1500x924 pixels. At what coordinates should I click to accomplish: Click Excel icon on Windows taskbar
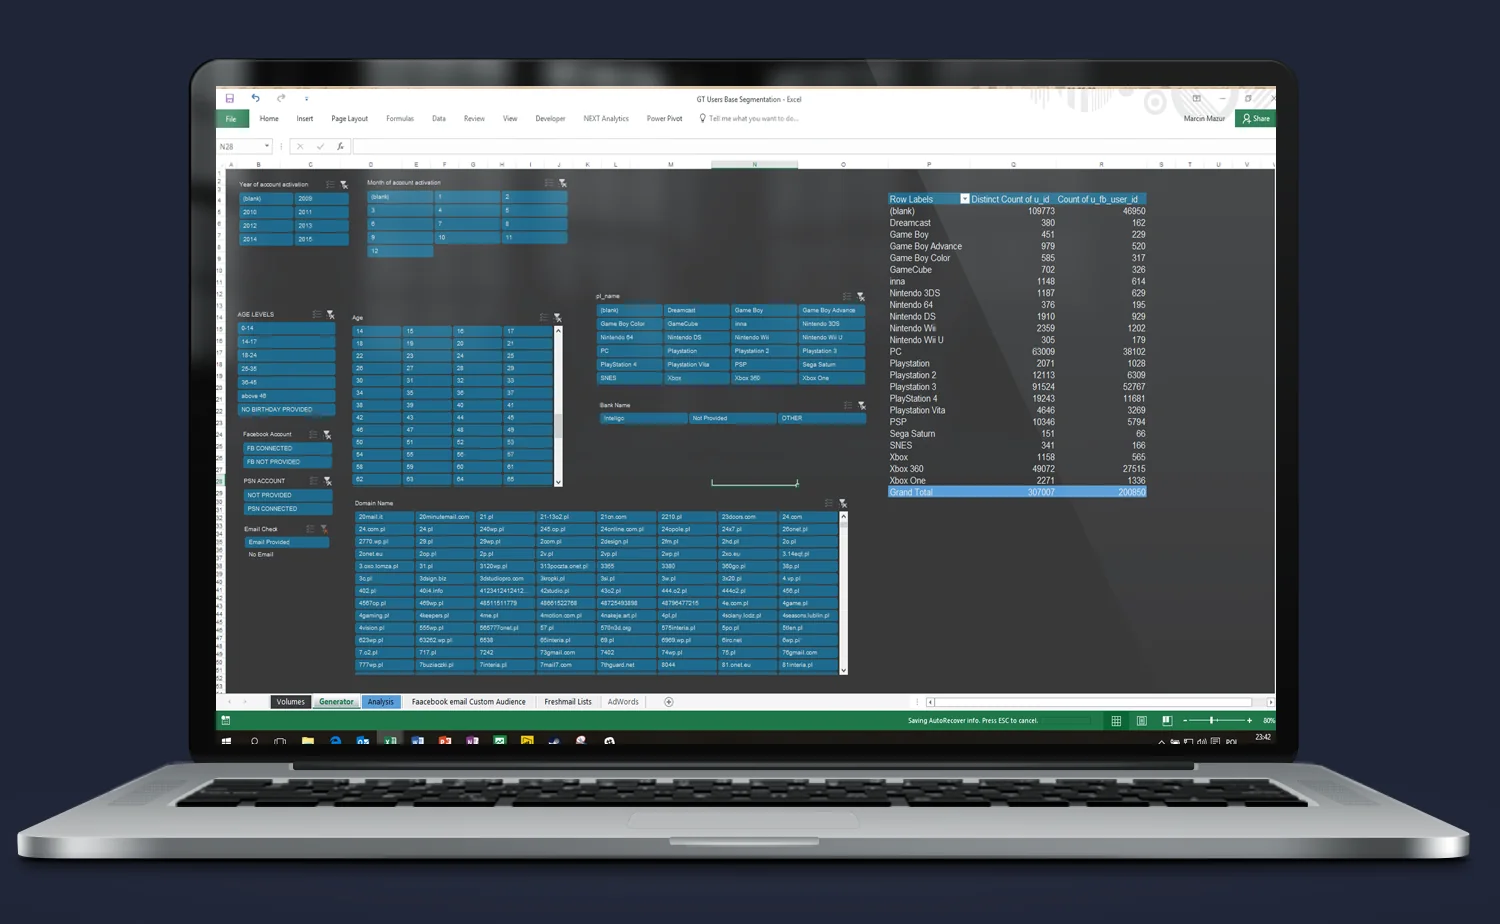(x=390, y=742)
